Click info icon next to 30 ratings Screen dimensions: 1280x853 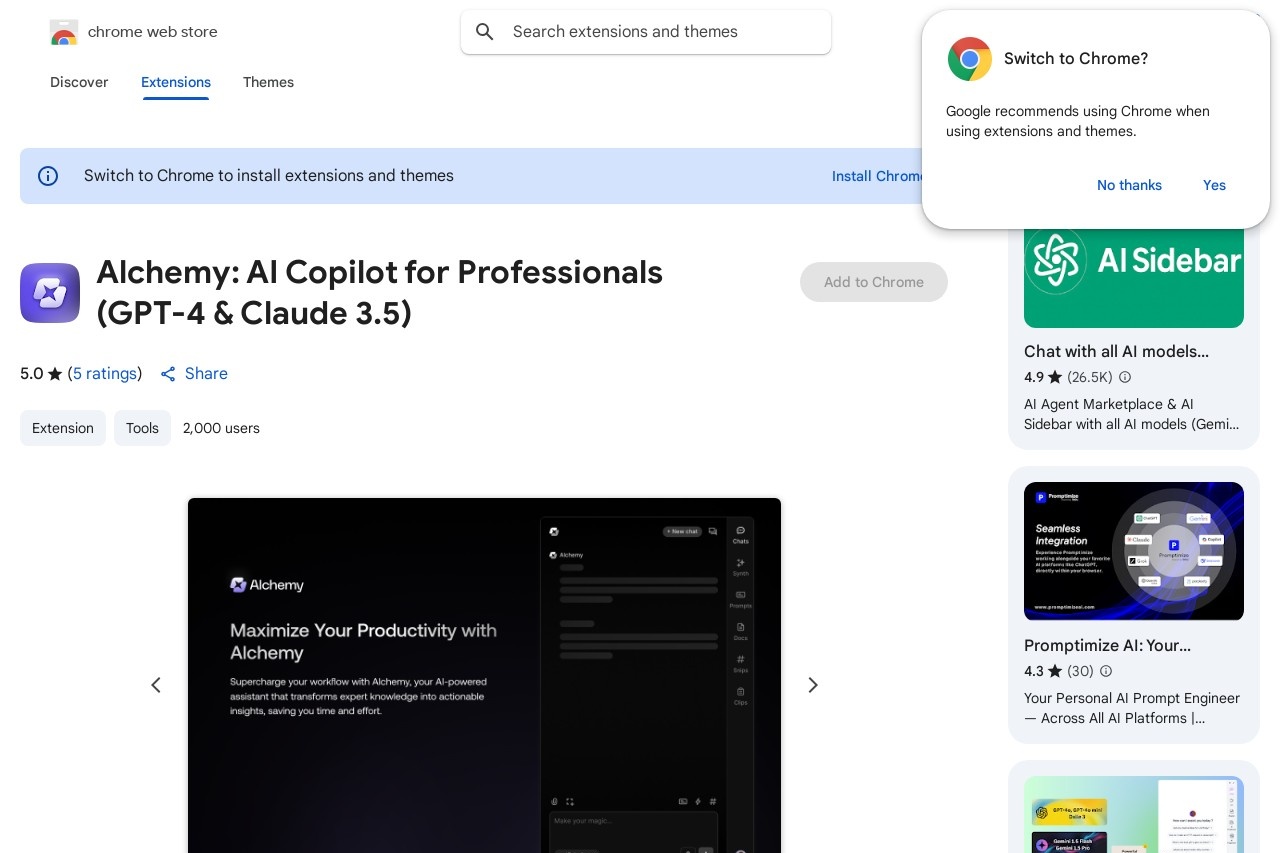(x=1106, y=671)
